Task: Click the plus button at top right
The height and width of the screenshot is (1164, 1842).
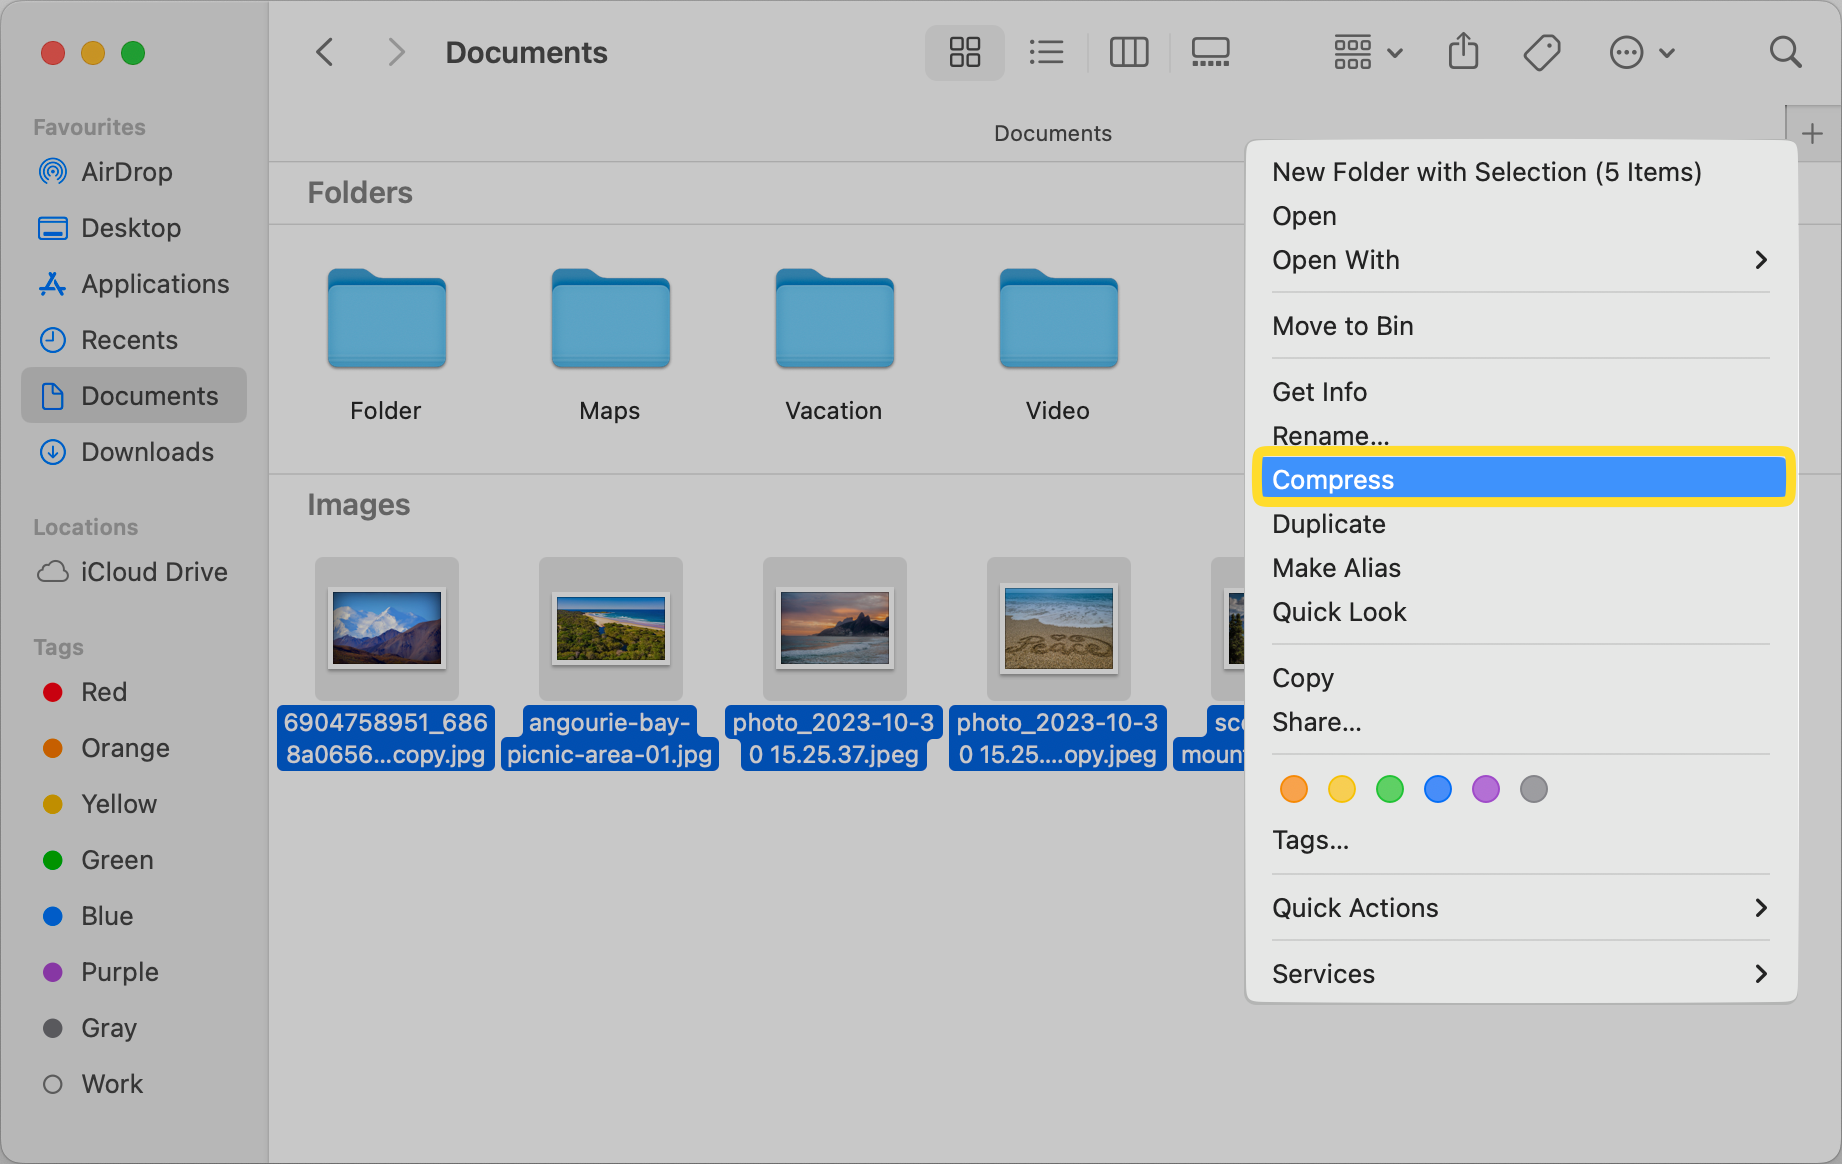Action: 1810,131
